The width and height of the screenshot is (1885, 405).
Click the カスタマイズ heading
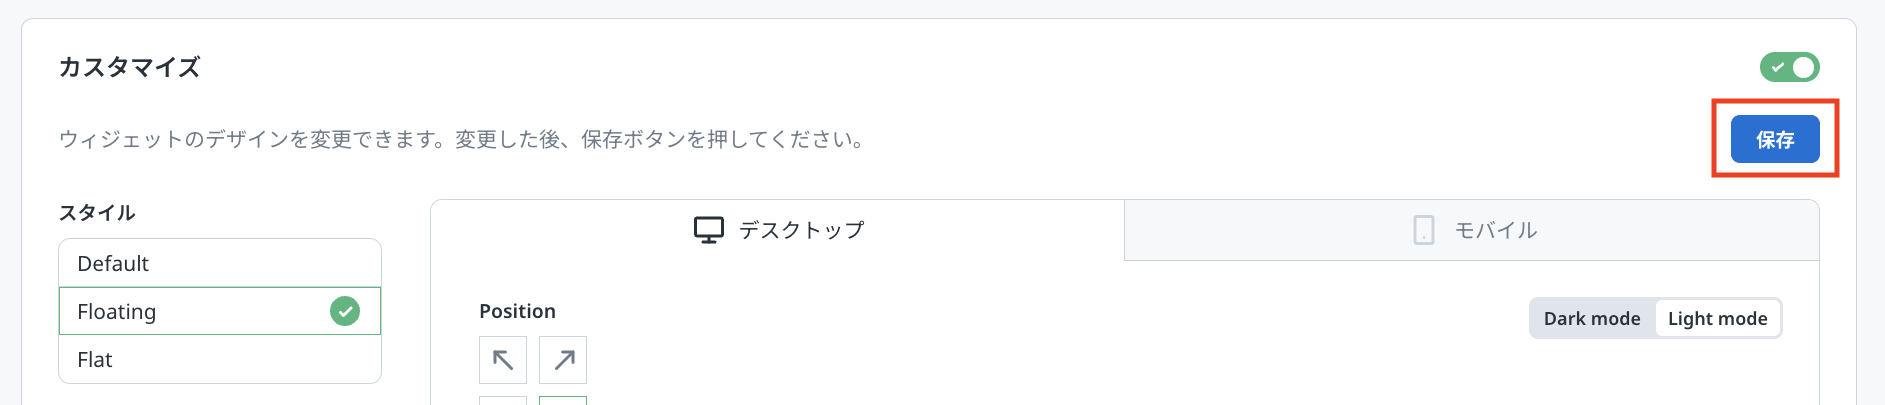(x=130, y=67)
